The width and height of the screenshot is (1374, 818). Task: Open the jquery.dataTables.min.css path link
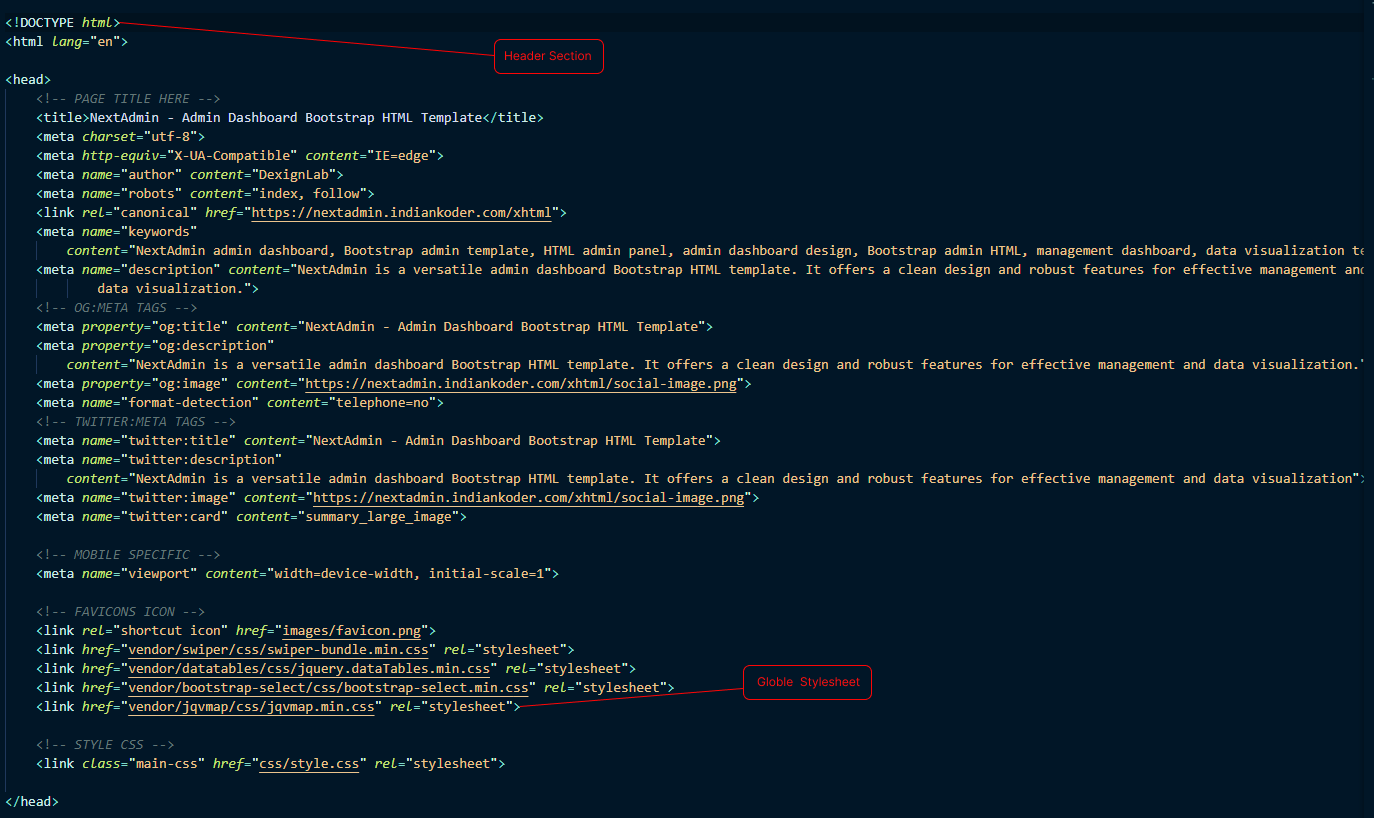[x=309, y=668]
